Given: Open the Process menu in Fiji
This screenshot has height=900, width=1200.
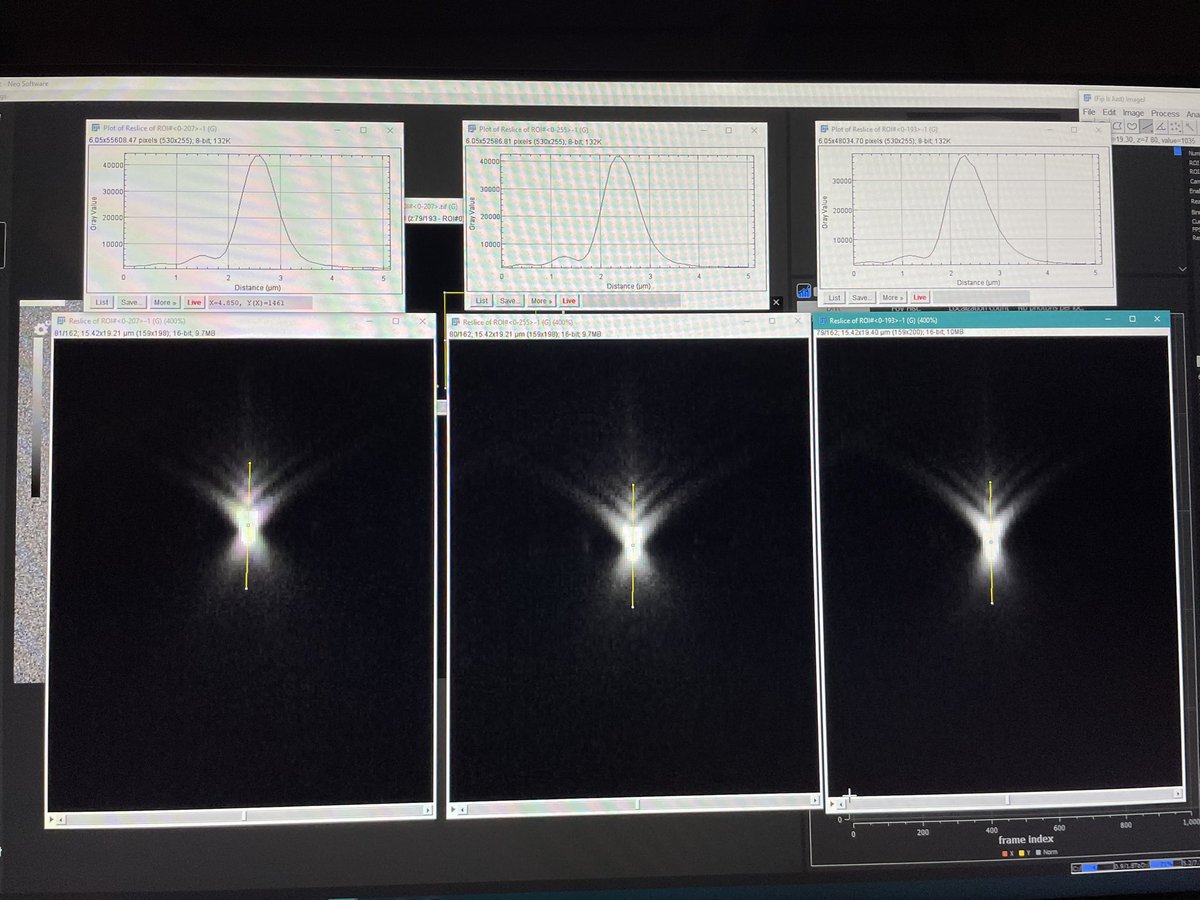Looking at the screenshot, I should point(1166,113).
